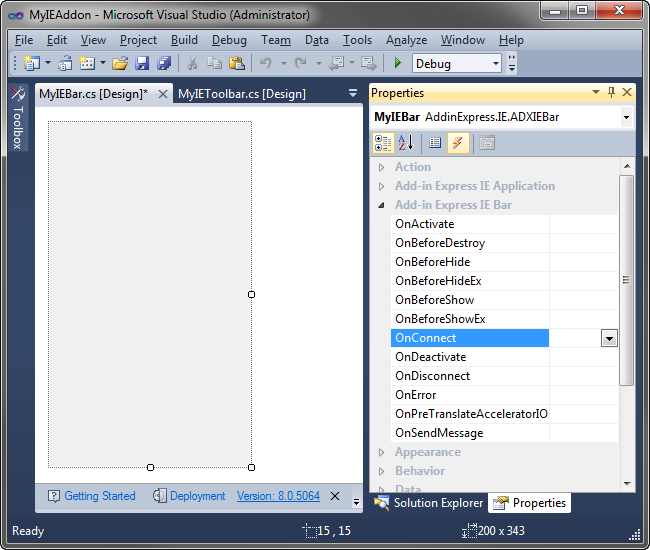
Task: Open New Project dropdown arrow
Action: tap(48, 63)
